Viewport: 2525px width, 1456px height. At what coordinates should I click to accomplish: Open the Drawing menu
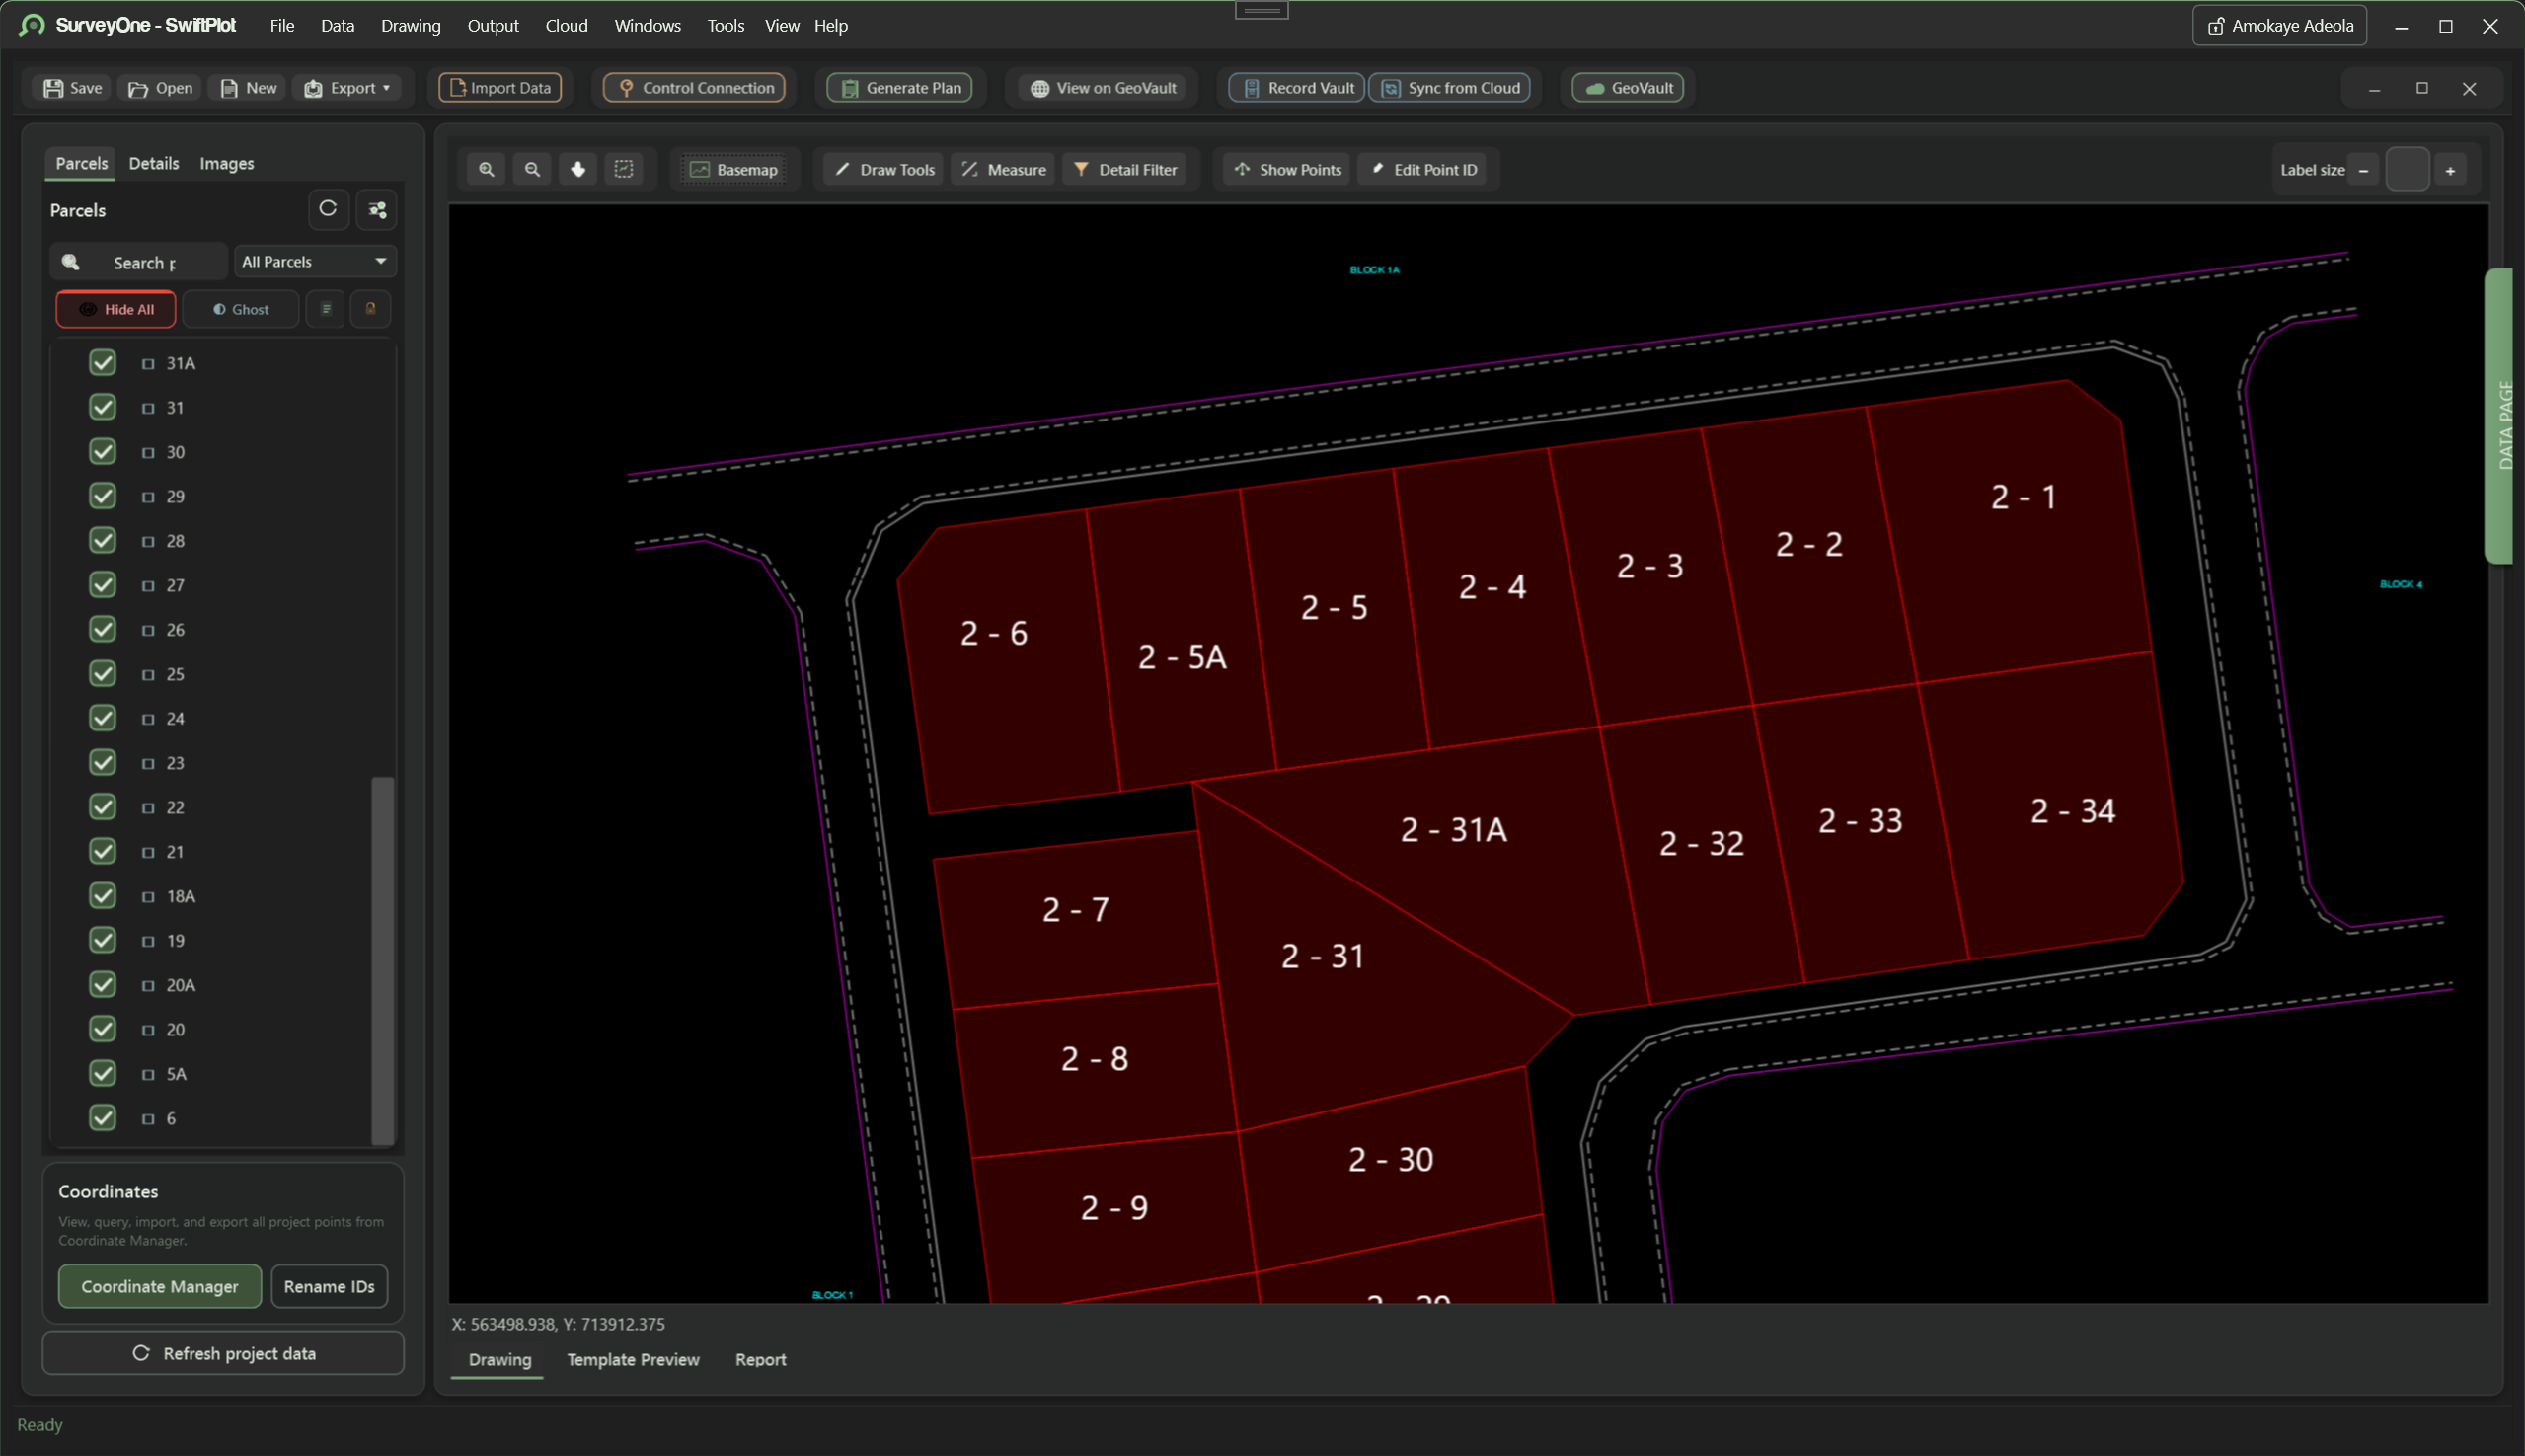[411, 26]
